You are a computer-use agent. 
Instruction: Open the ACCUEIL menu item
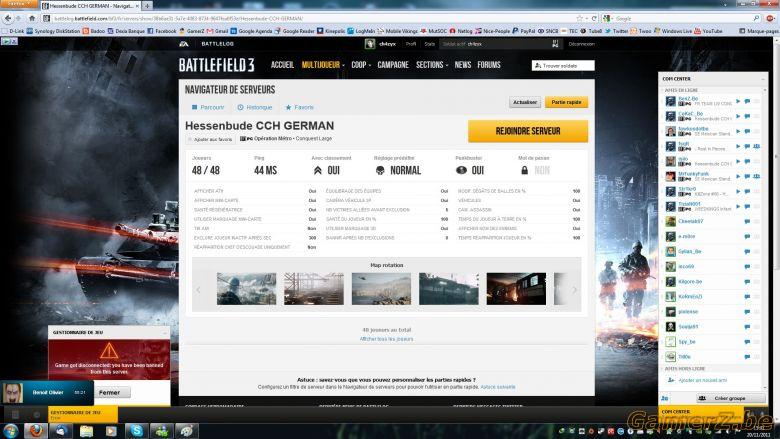point(282,65)
